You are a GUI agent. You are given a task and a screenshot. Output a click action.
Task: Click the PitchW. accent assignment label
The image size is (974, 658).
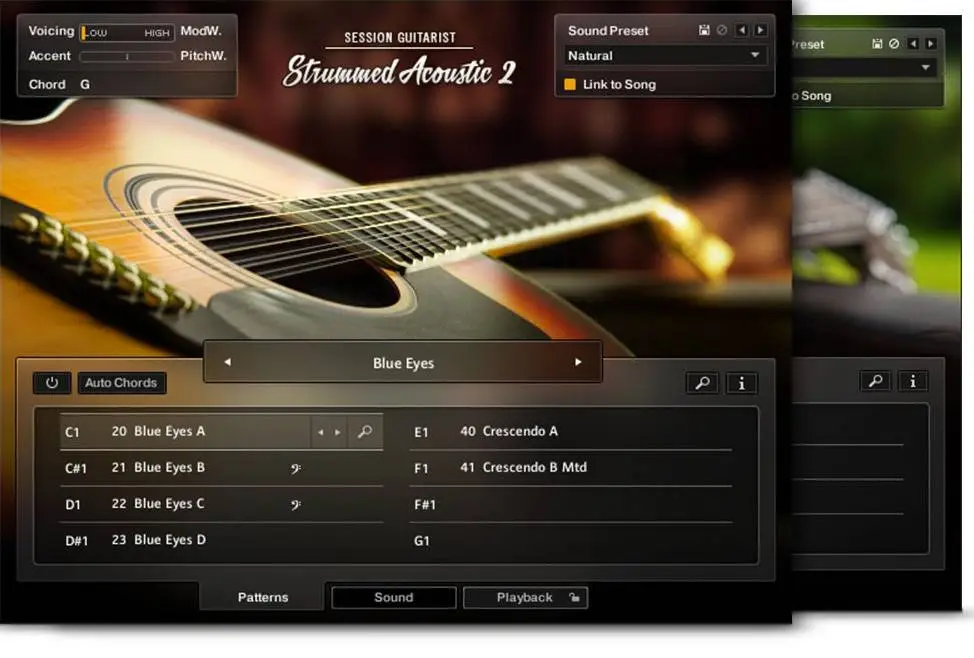click(x=203, y=55)
